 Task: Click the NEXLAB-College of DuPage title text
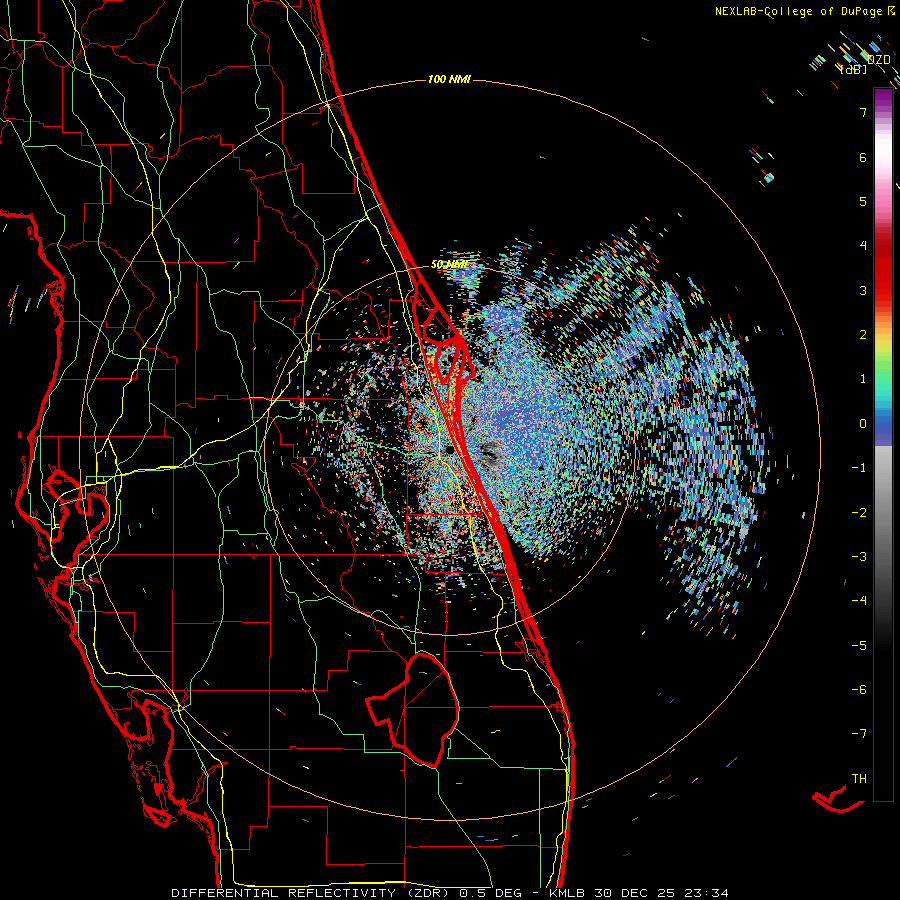798,11
